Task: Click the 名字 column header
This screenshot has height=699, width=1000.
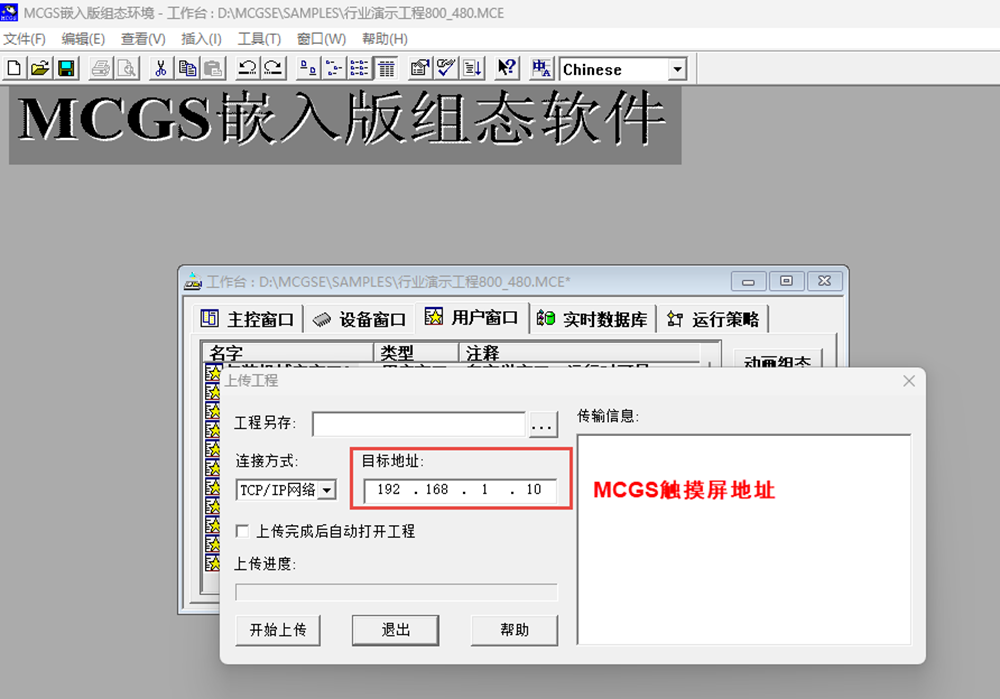Action: 288,353
